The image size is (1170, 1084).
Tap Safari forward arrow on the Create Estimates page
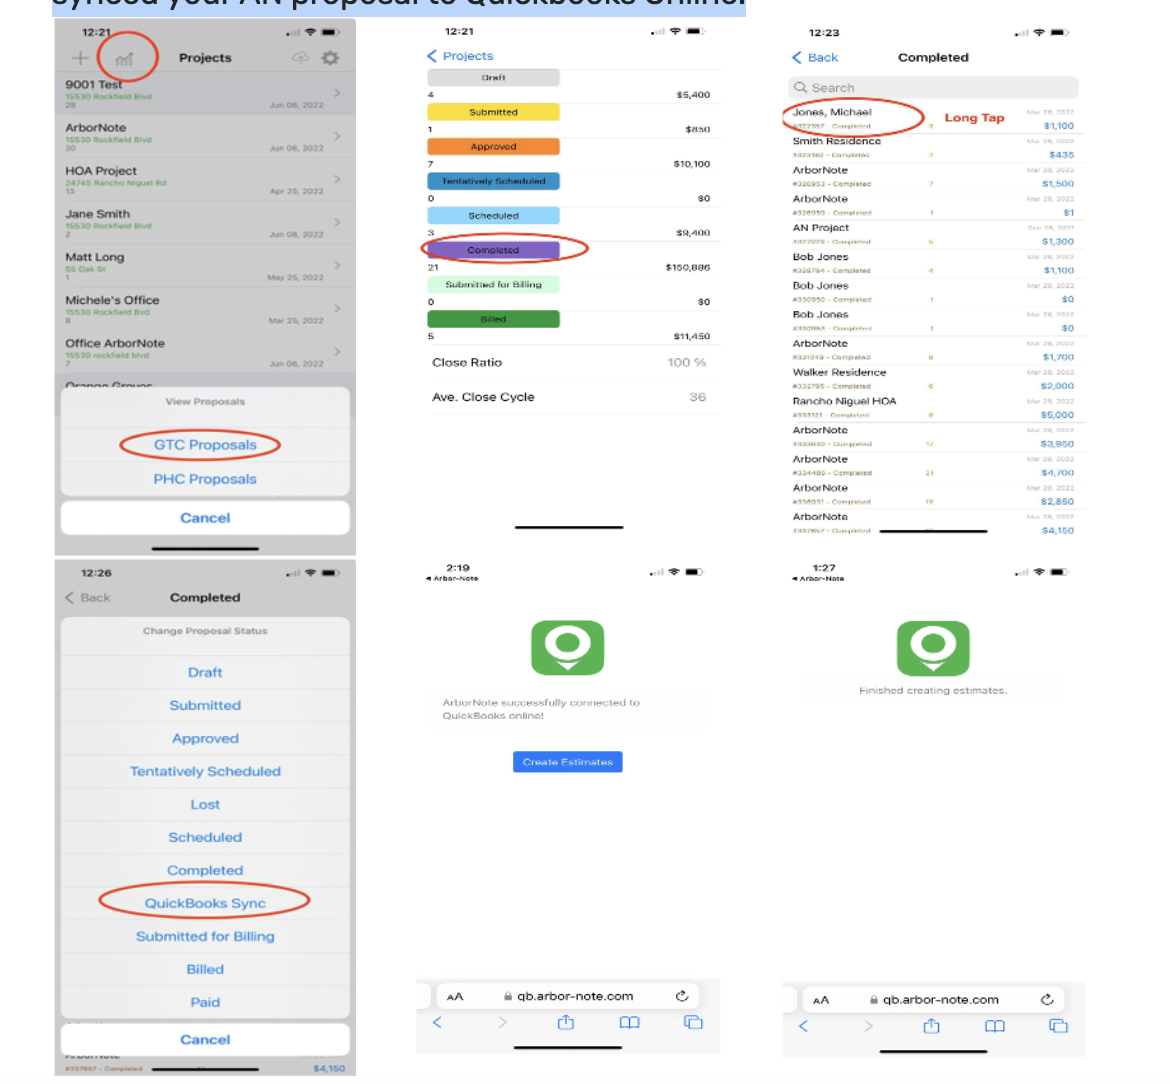[x=502, y=1022]
